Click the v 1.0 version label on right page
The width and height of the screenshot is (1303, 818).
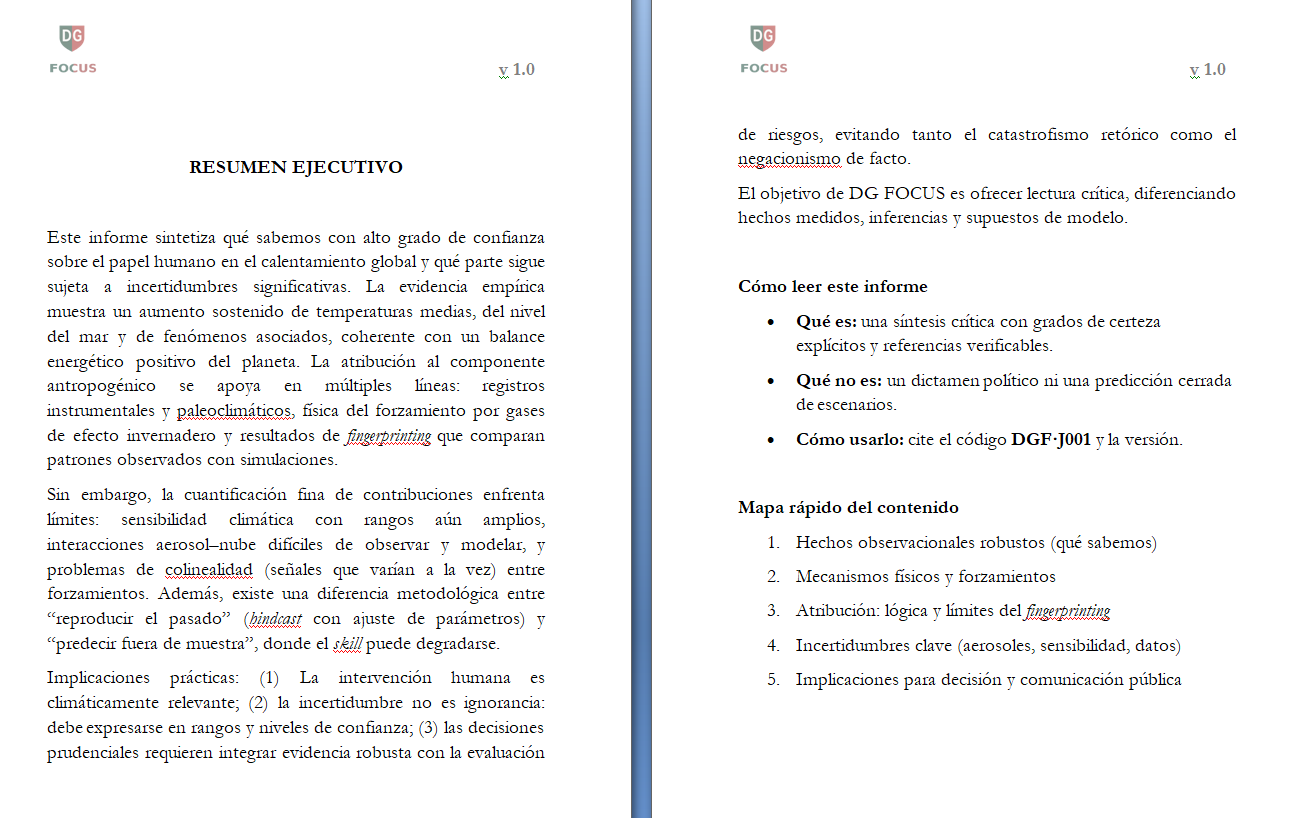(x=1207, y=69)
